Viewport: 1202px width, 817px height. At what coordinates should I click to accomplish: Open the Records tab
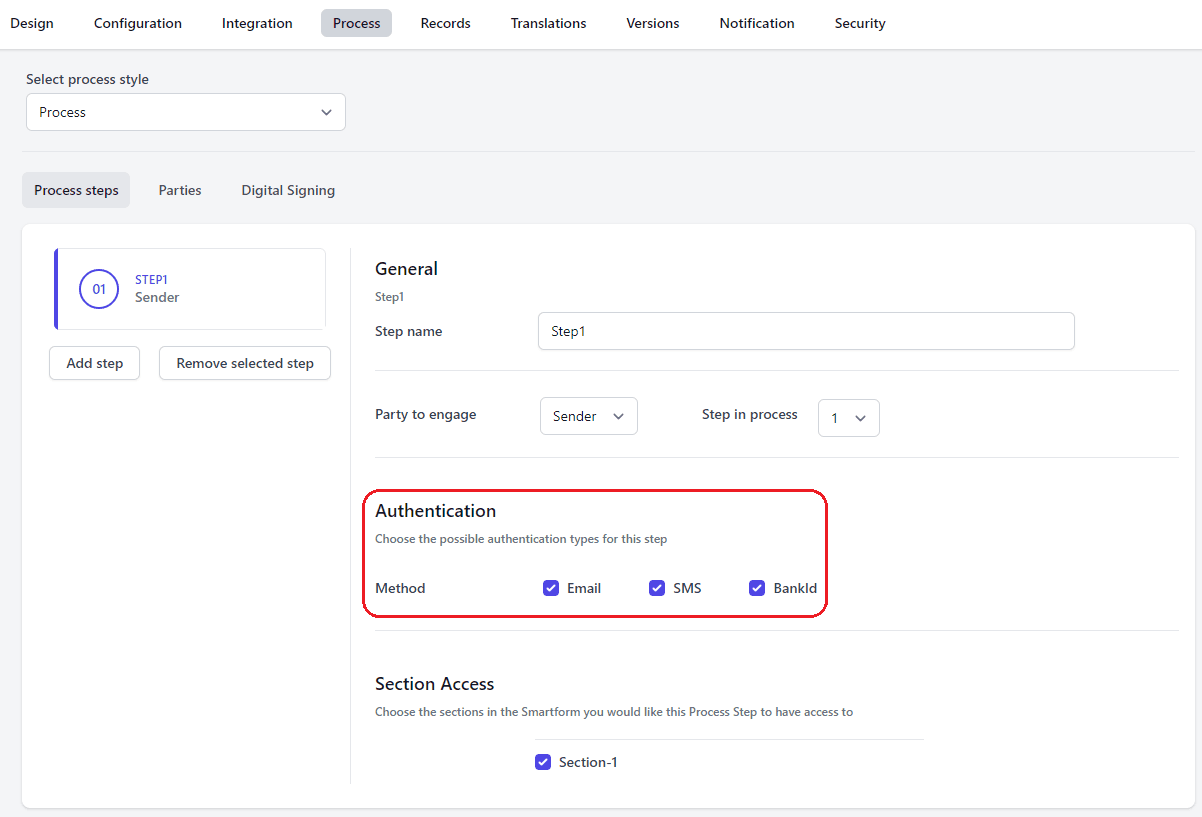(x=445, y=23)
